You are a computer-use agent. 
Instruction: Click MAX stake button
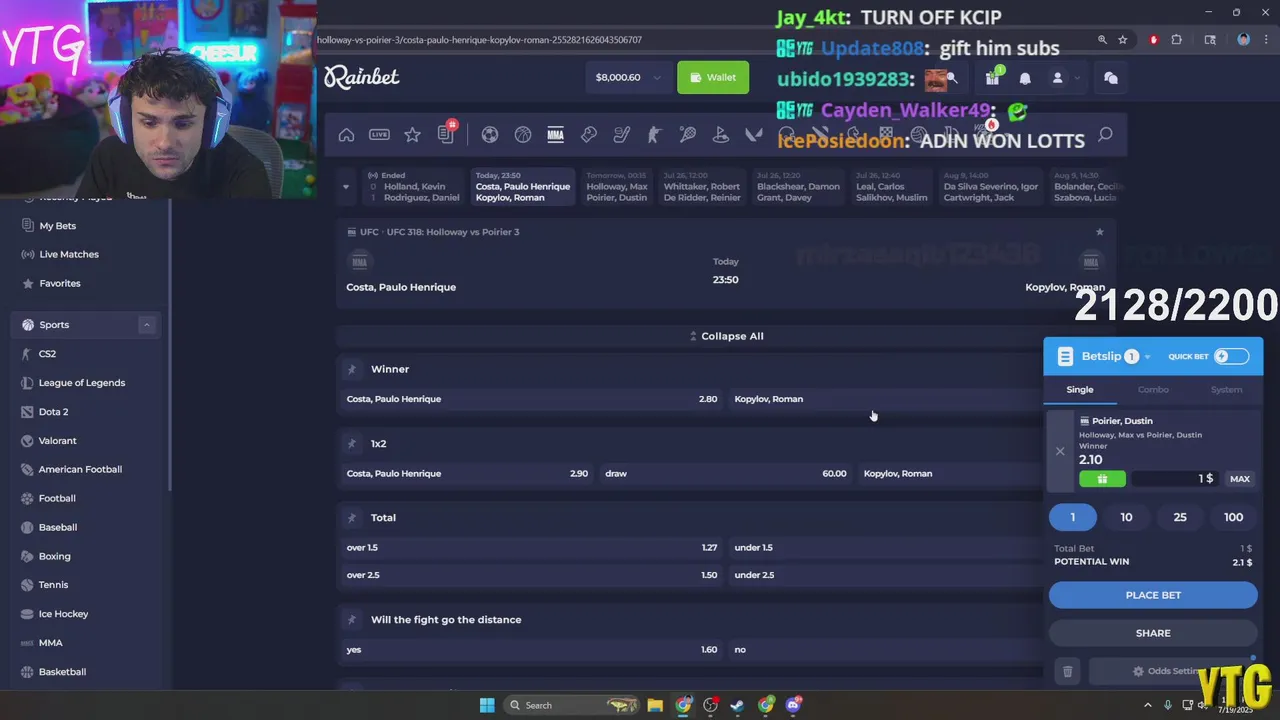click(1240, 479)
